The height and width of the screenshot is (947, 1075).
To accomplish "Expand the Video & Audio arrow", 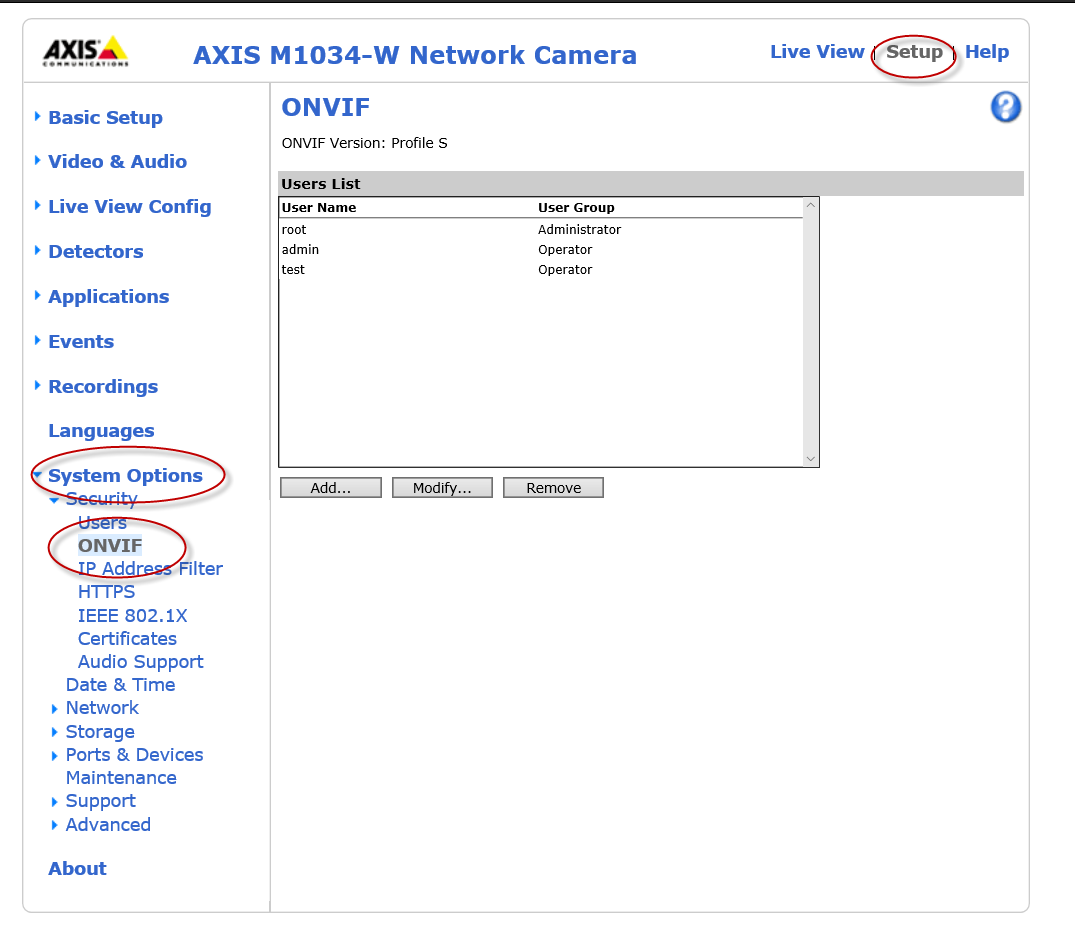I will [38, 160].
